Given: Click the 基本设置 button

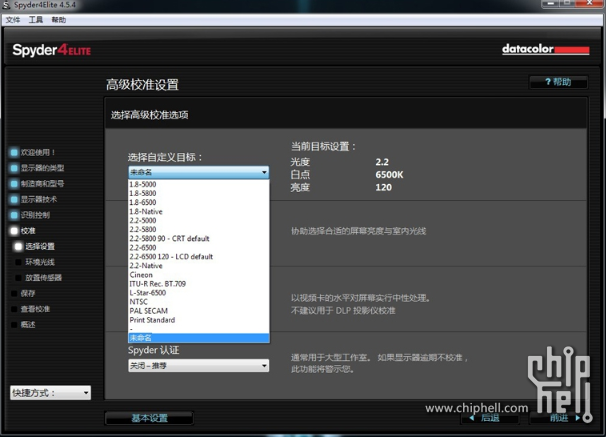Looking at the screenshot, I should pos(149,418).
